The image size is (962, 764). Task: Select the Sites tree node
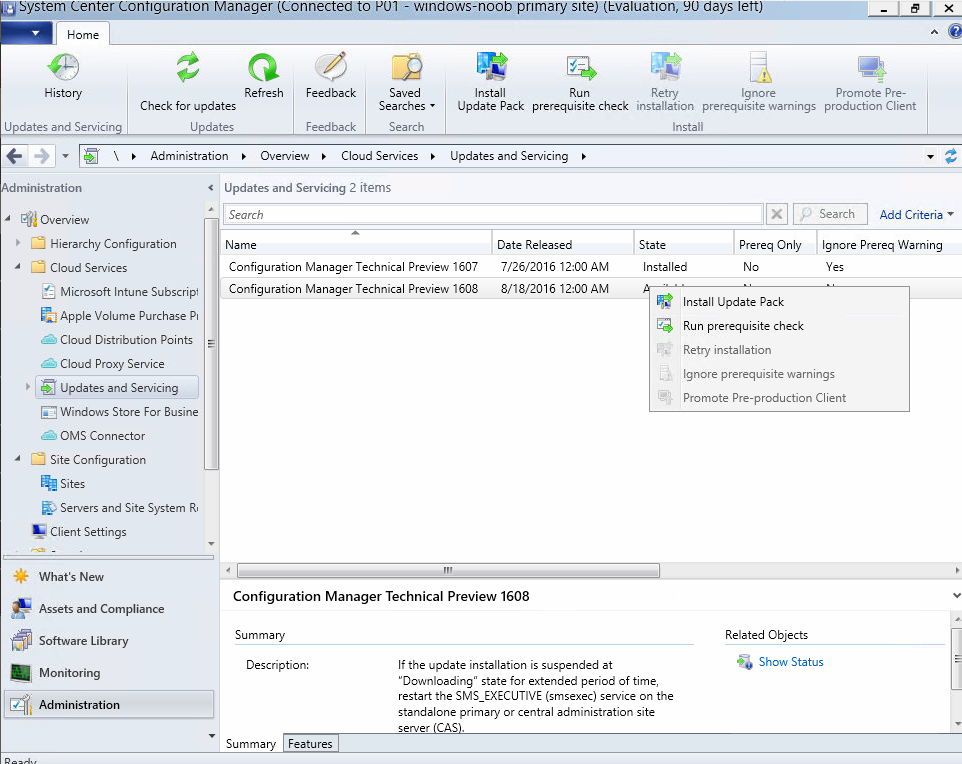click(x=63, y=484)
